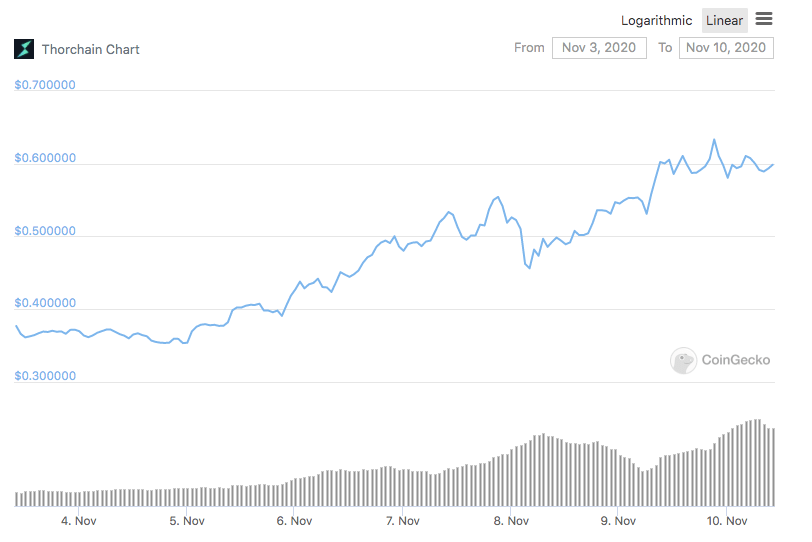Select the Linear scale option
This screenshot has height=542, width=812.
point(724,21)
